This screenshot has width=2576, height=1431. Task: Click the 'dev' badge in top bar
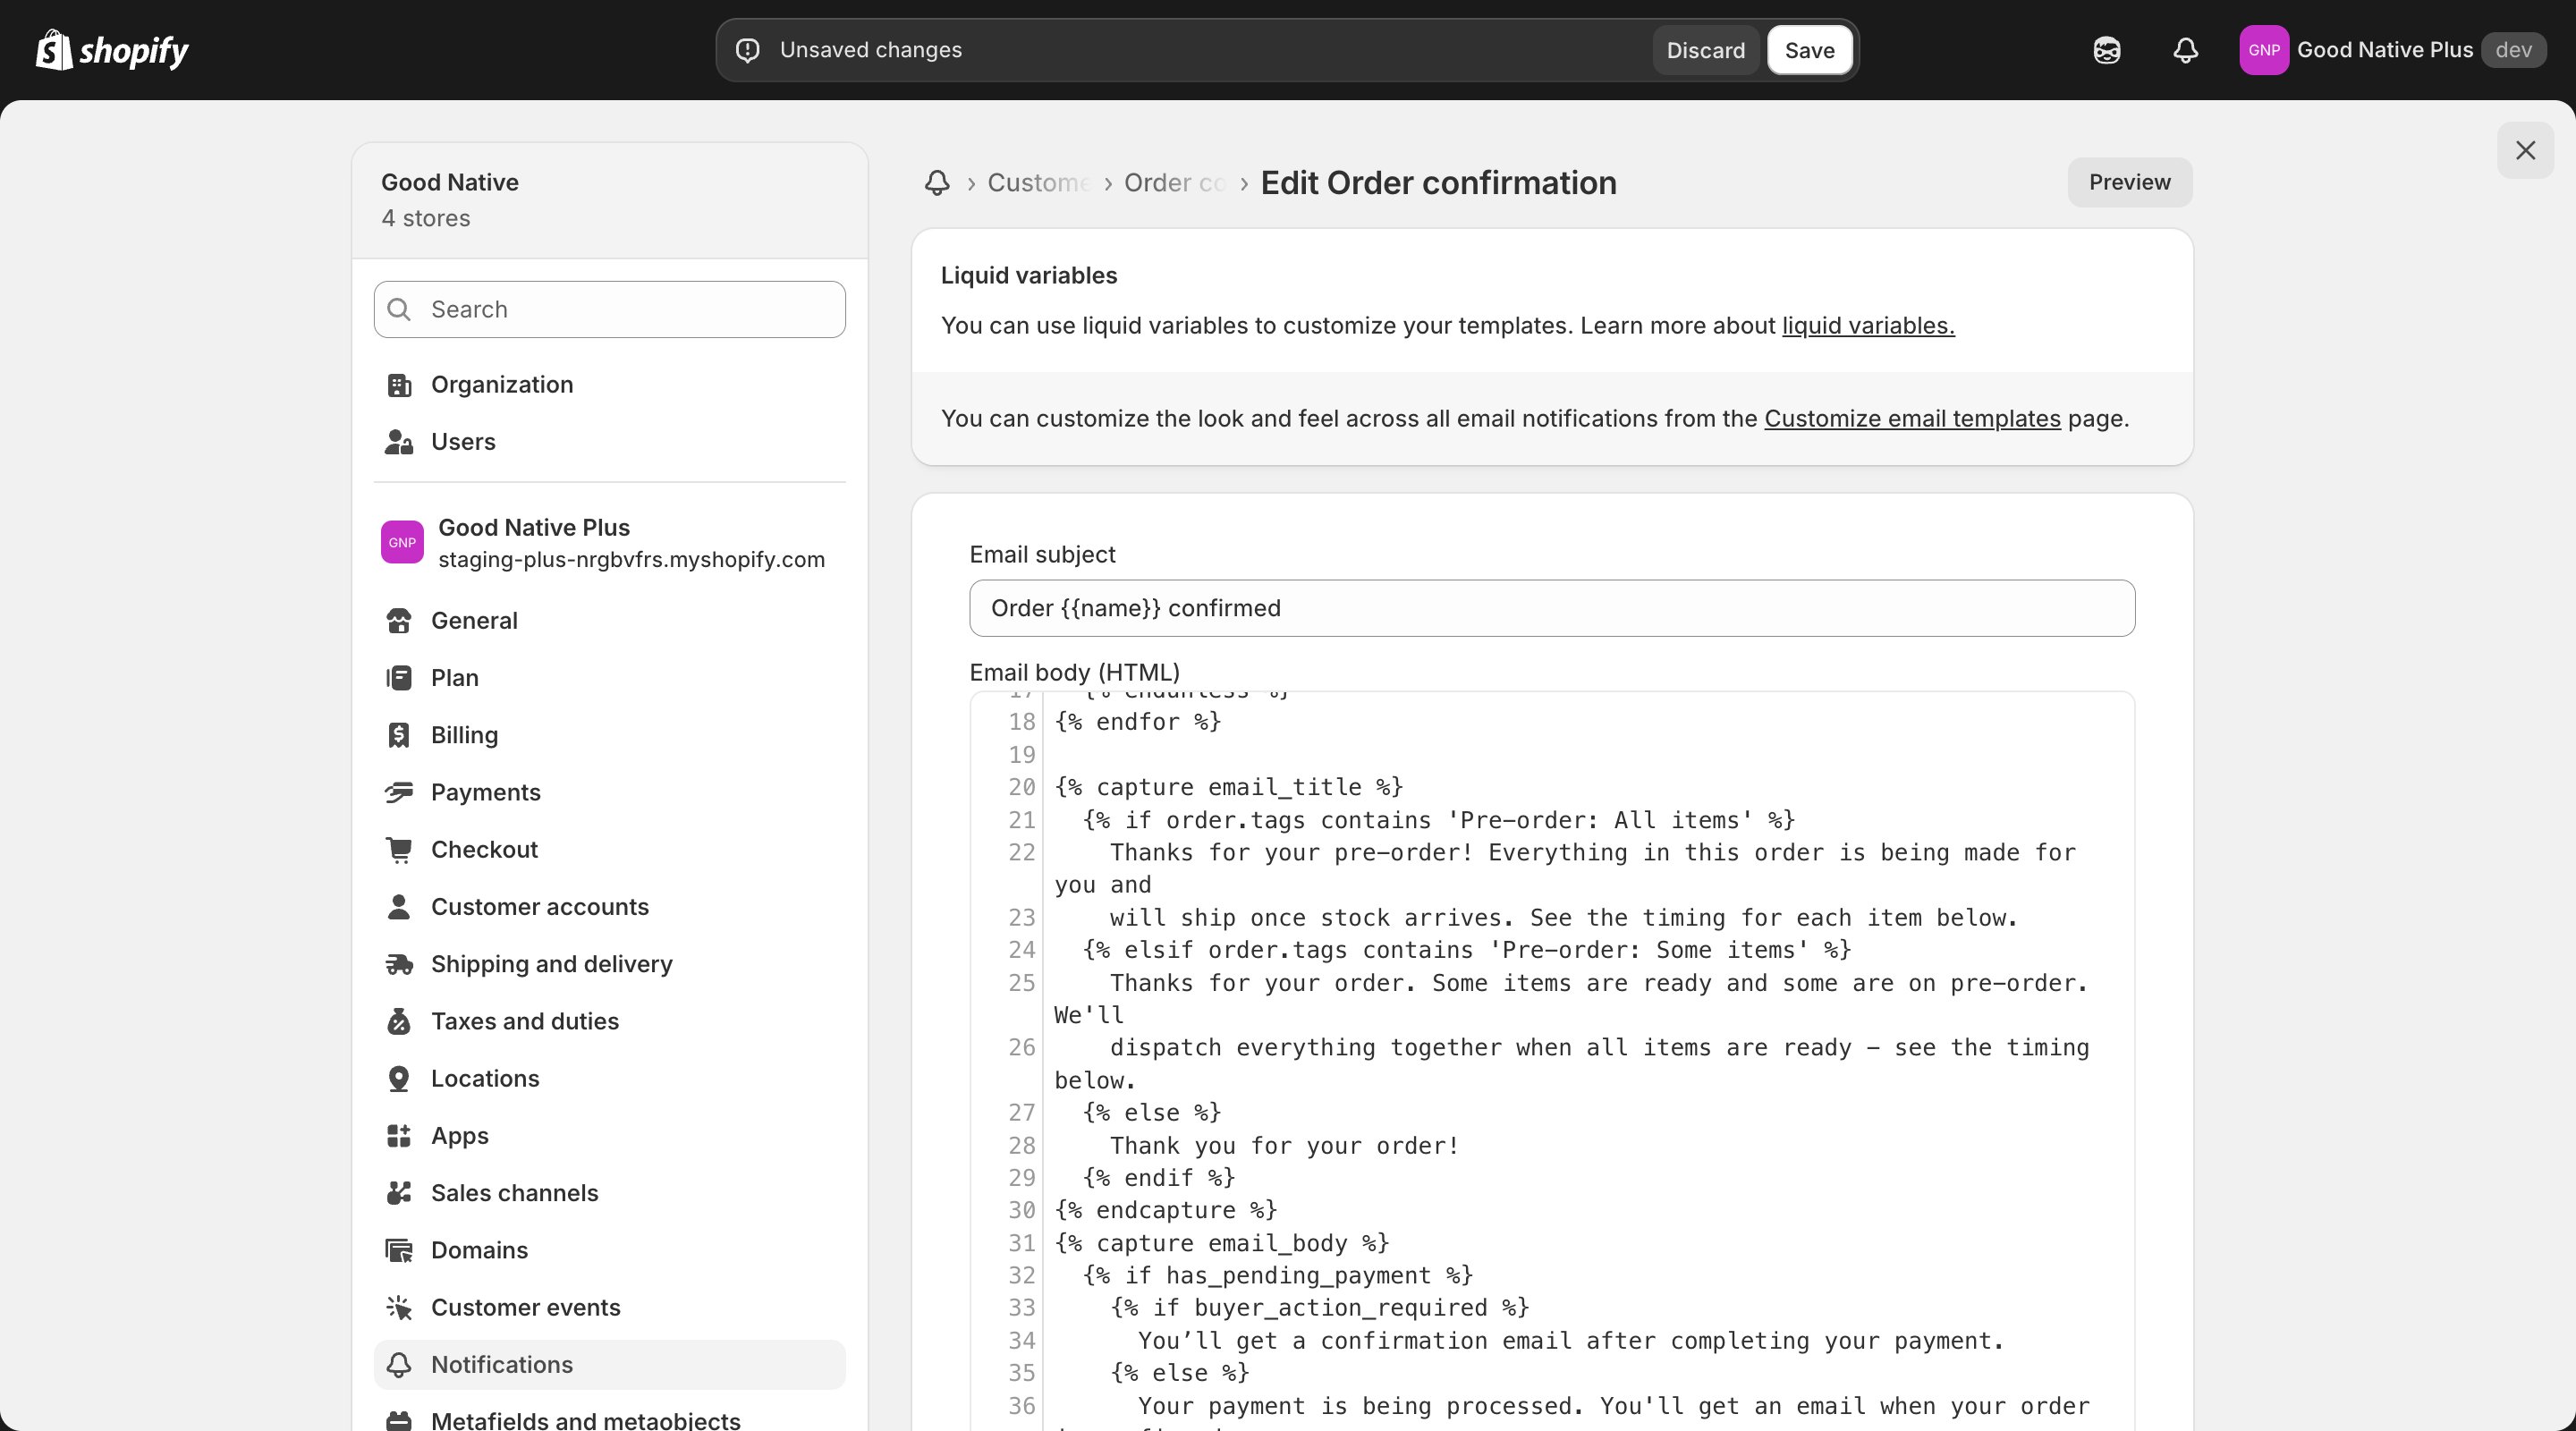2513,50
